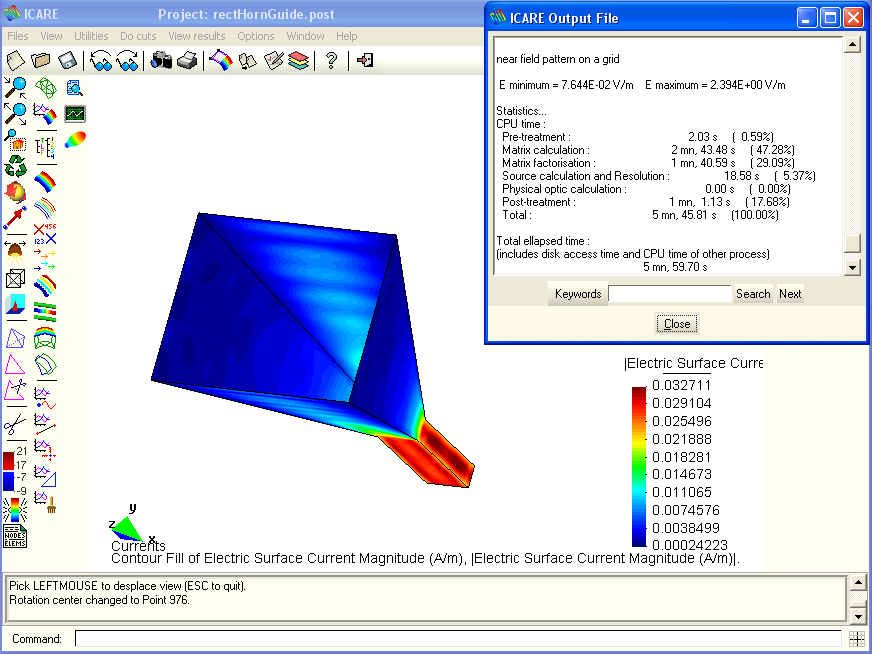This screenshot has height=654, width=872.
Task: Click the Keywords button in Output File
Action: point(578,294)
